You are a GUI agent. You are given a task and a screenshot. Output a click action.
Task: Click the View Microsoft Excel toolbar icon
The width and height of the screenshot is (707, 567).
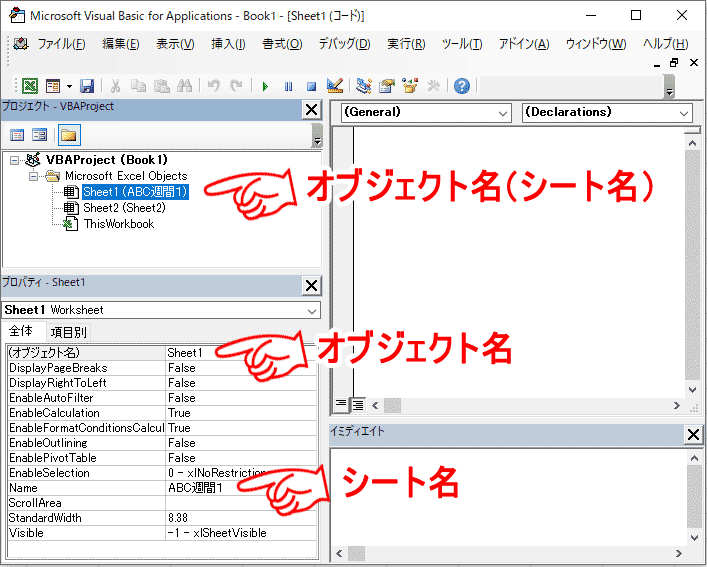tap(30, 86)
